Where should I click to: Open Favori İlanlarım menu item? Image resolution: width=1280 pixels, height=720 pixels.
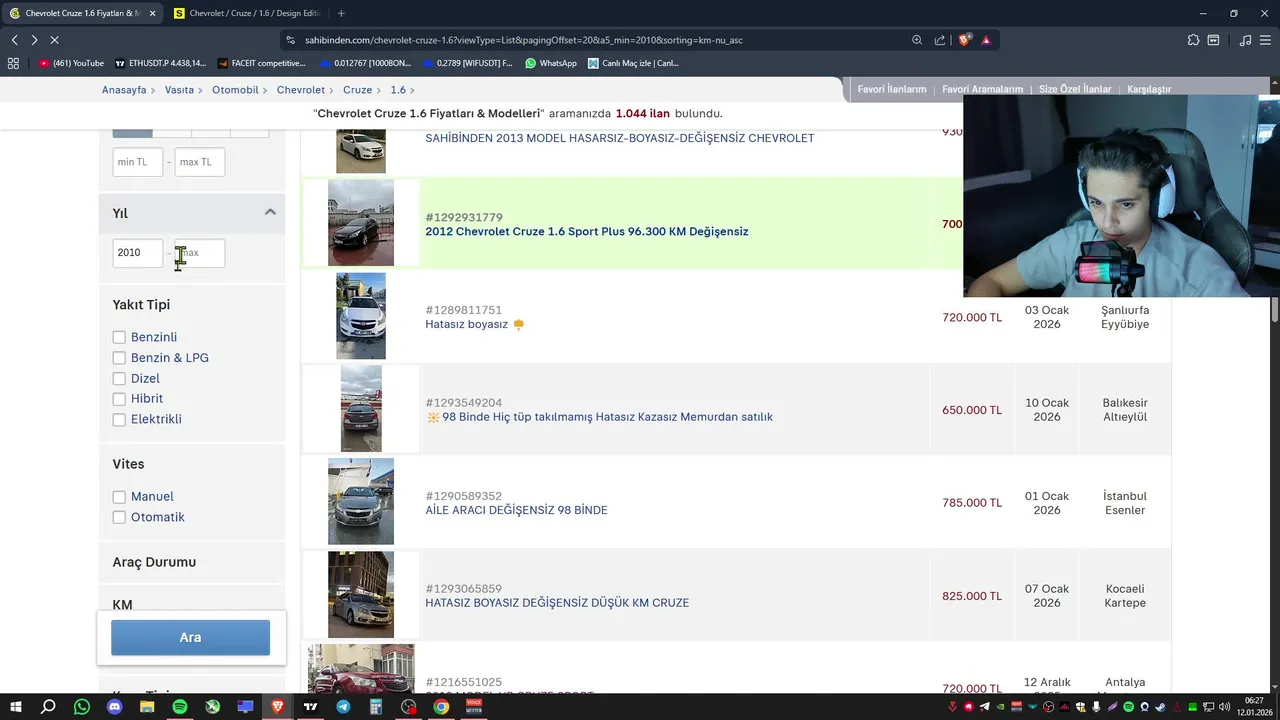pyautogui.click(x=892, y=89)
